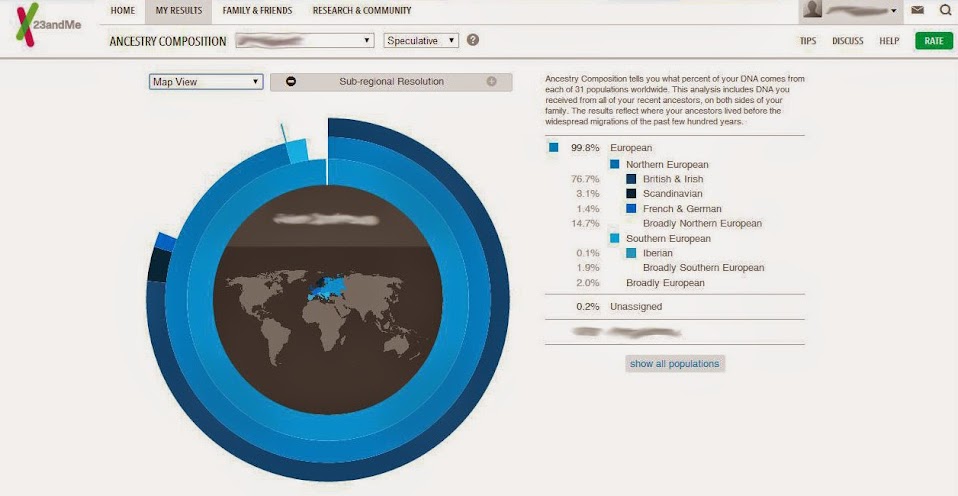
Task: Open the profile selector dropdown
Action: 304,40
